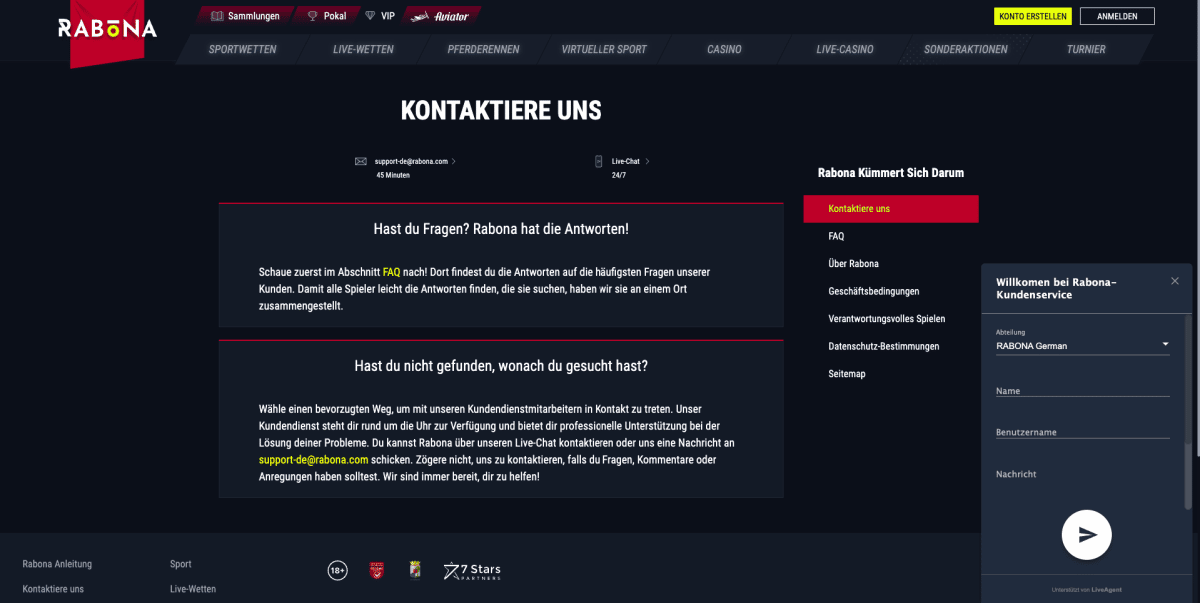Click the VIP diamond icon
Screen dimensions: 1200x603
(370, 16)
